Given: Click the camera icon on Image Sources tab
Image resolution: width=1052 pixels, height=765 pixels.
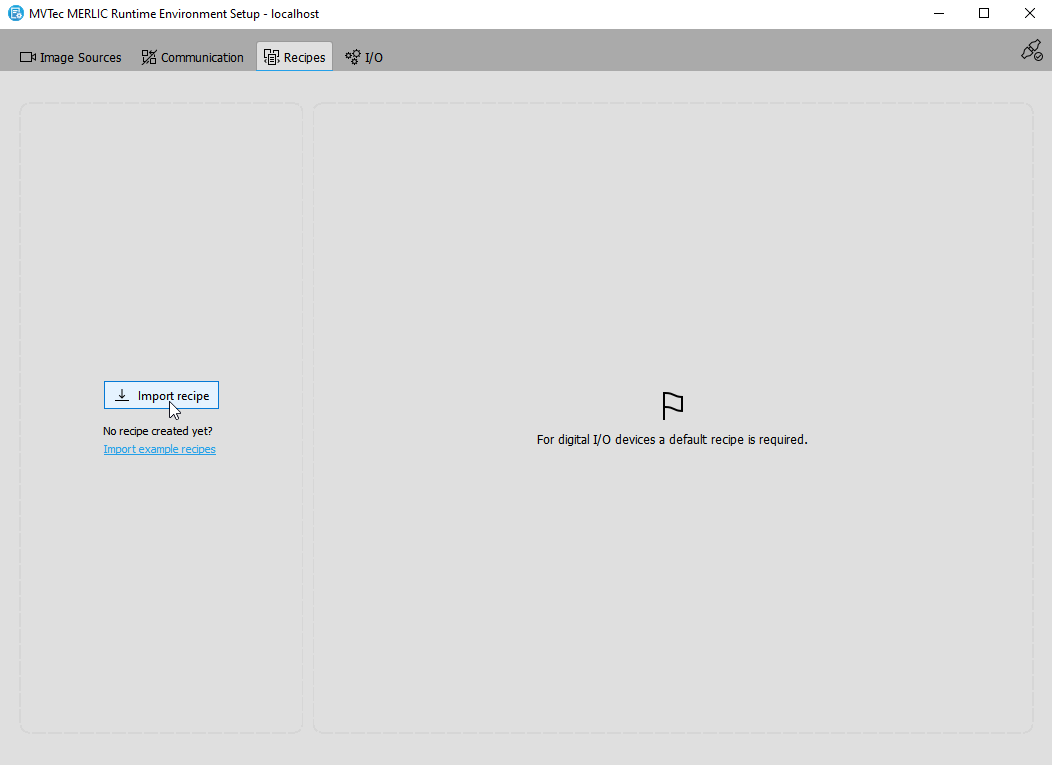Looking at the screenshot, I should 28,57.
